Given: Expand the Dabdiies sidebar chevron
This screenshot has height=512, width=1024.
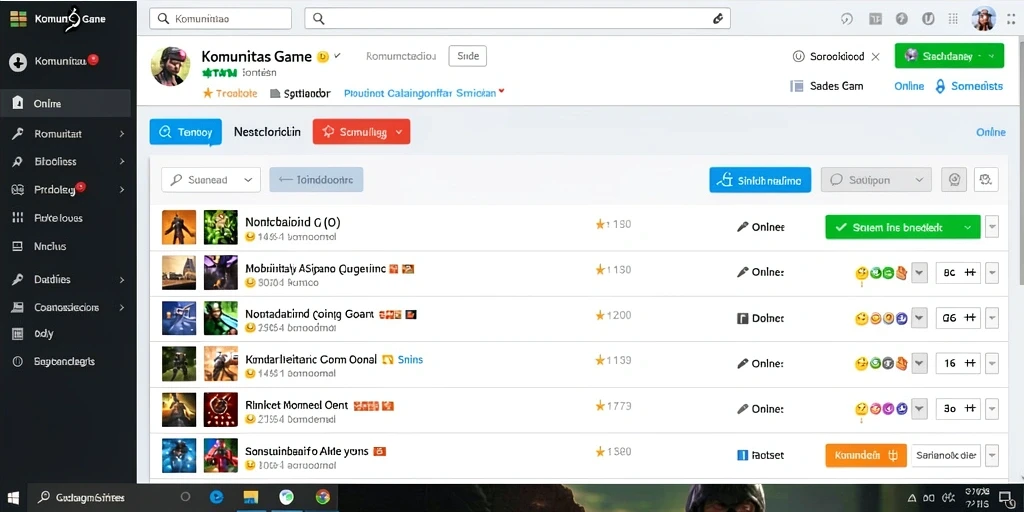Looking at the screenshot, I should click(121, 280).
